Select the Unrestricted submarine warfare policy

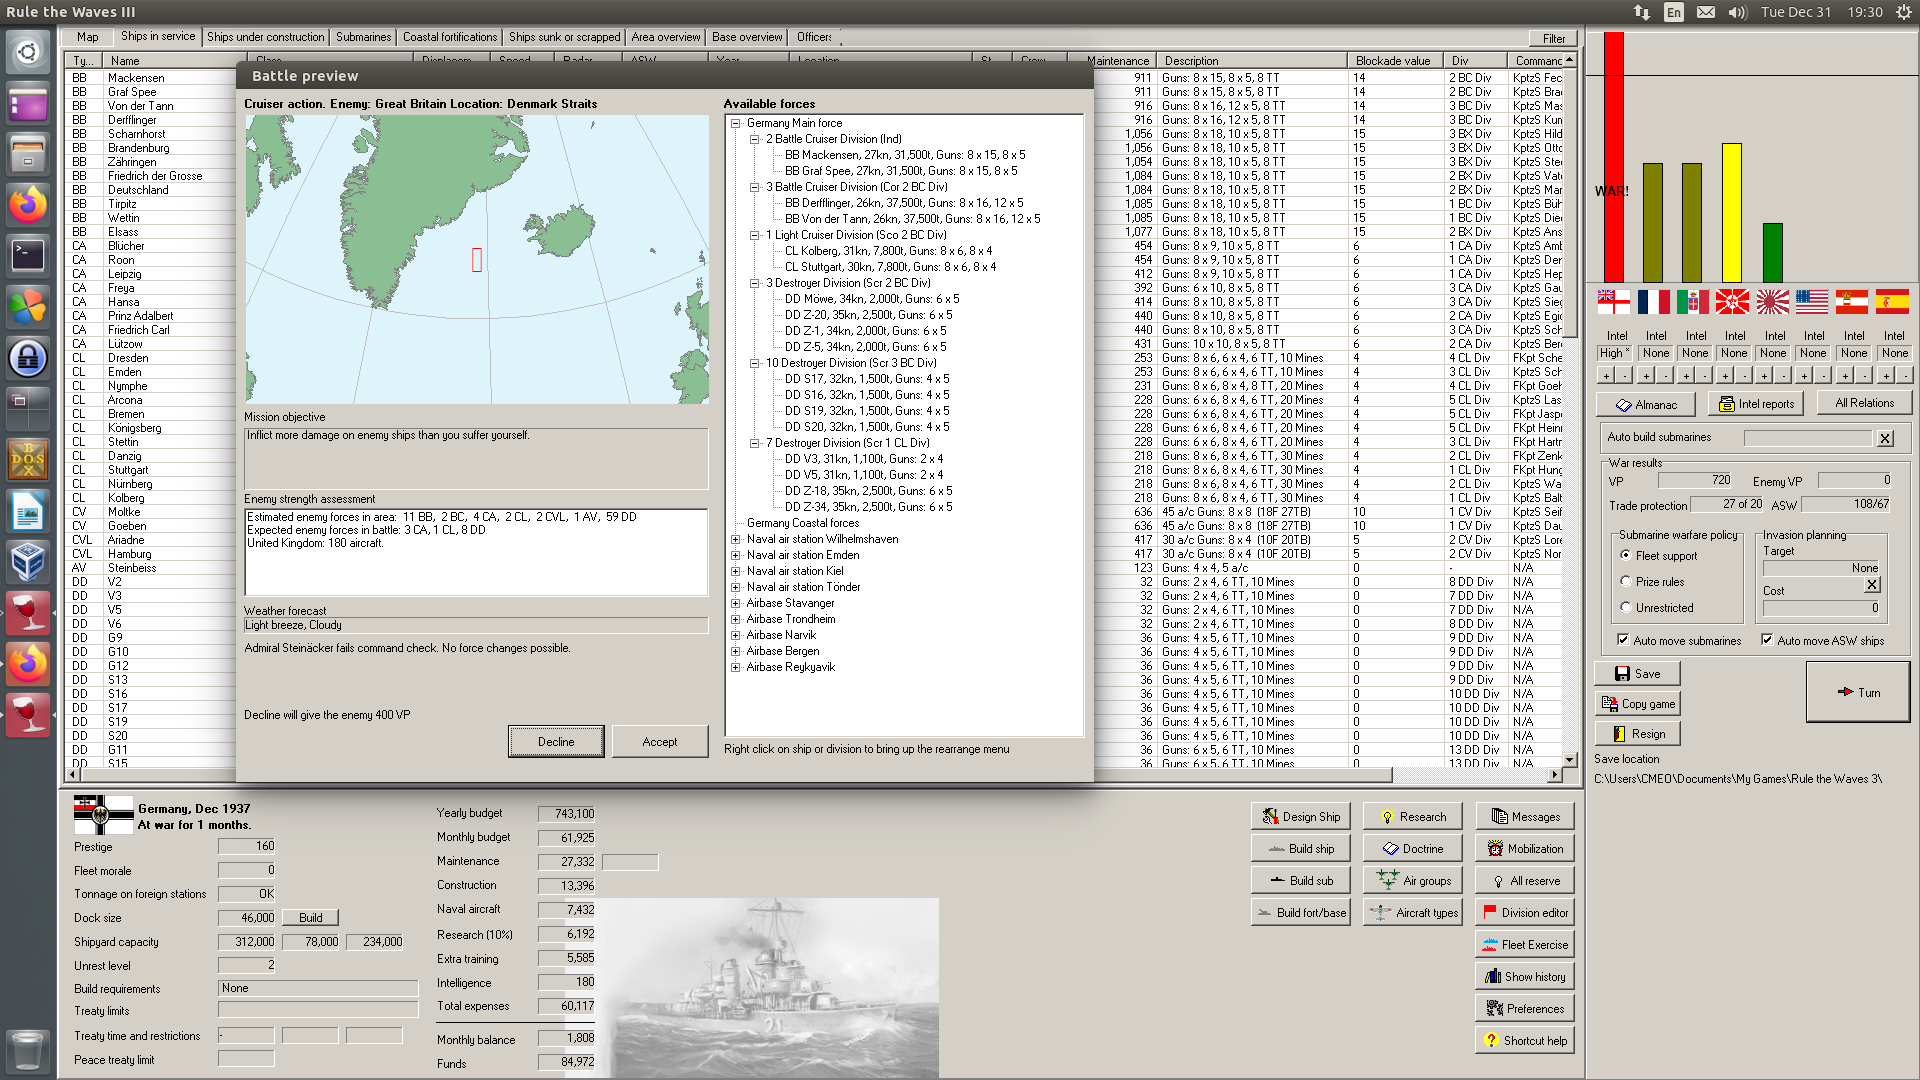1626,607
